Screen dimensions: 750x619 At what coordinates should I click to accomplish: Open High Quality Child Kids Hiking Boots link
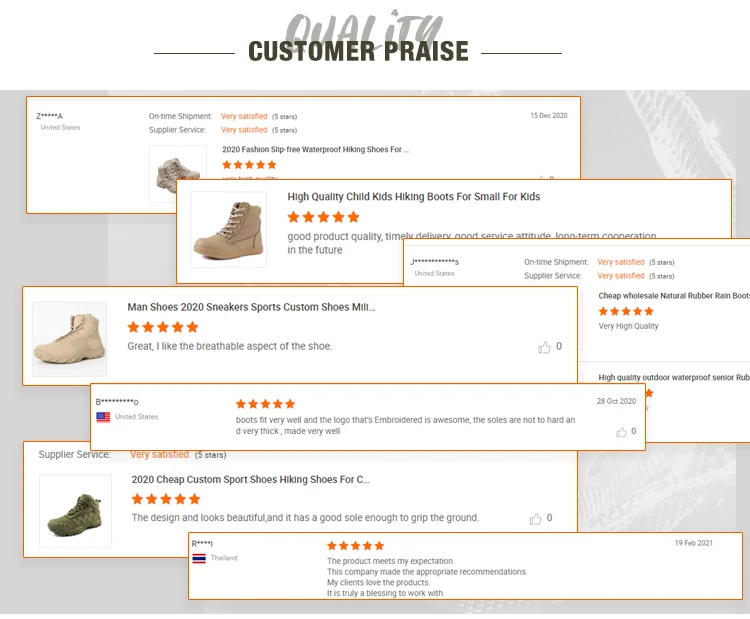coord(413,197)
